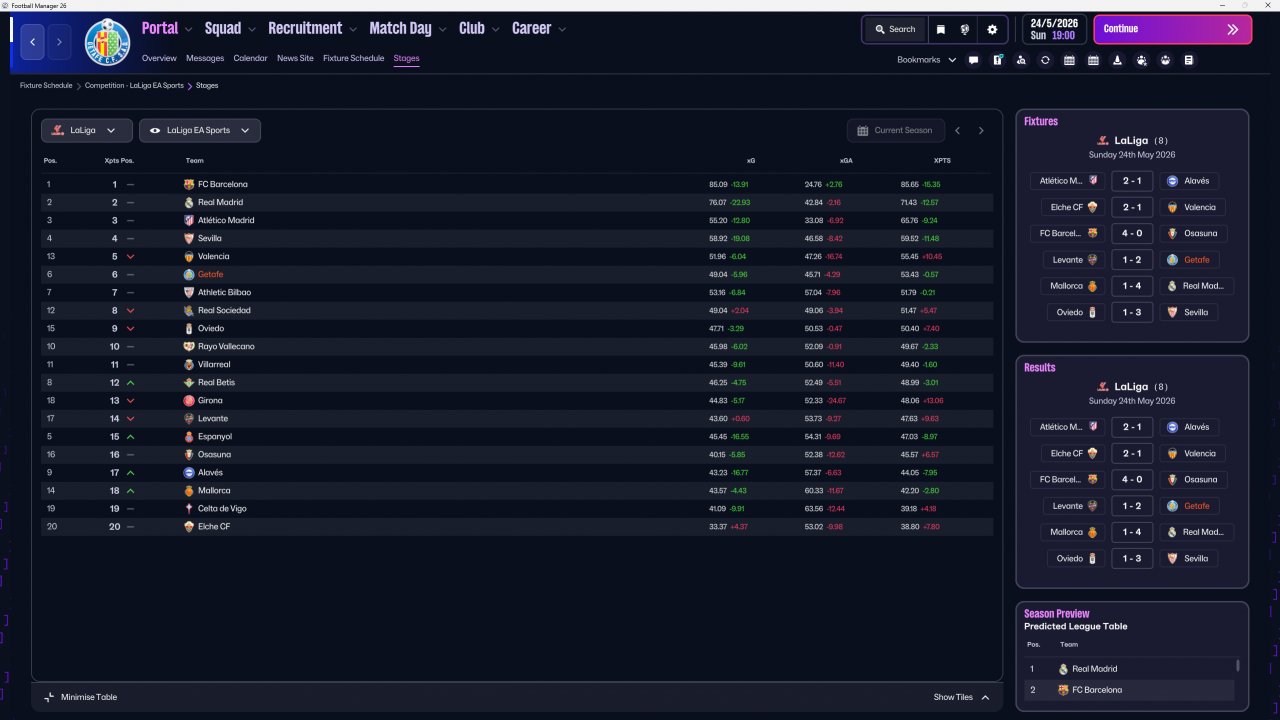
Task: Open the date and time display
Action: 1053,30
